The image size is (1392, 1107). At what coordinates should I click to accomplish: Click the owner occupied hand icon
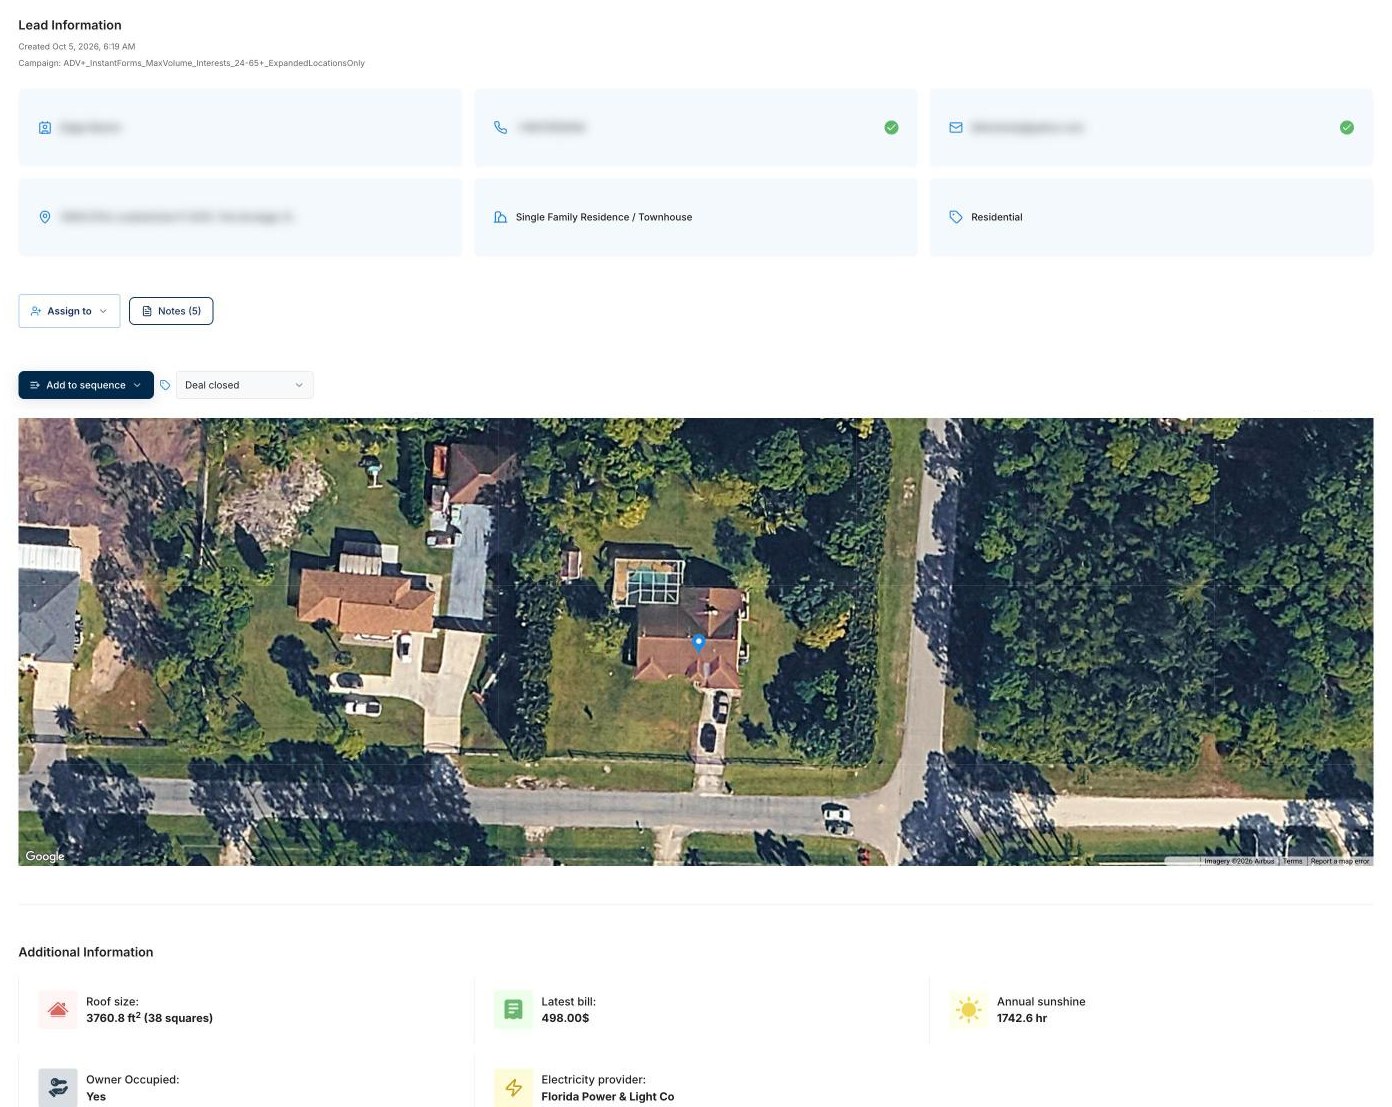click(58, 1088)
